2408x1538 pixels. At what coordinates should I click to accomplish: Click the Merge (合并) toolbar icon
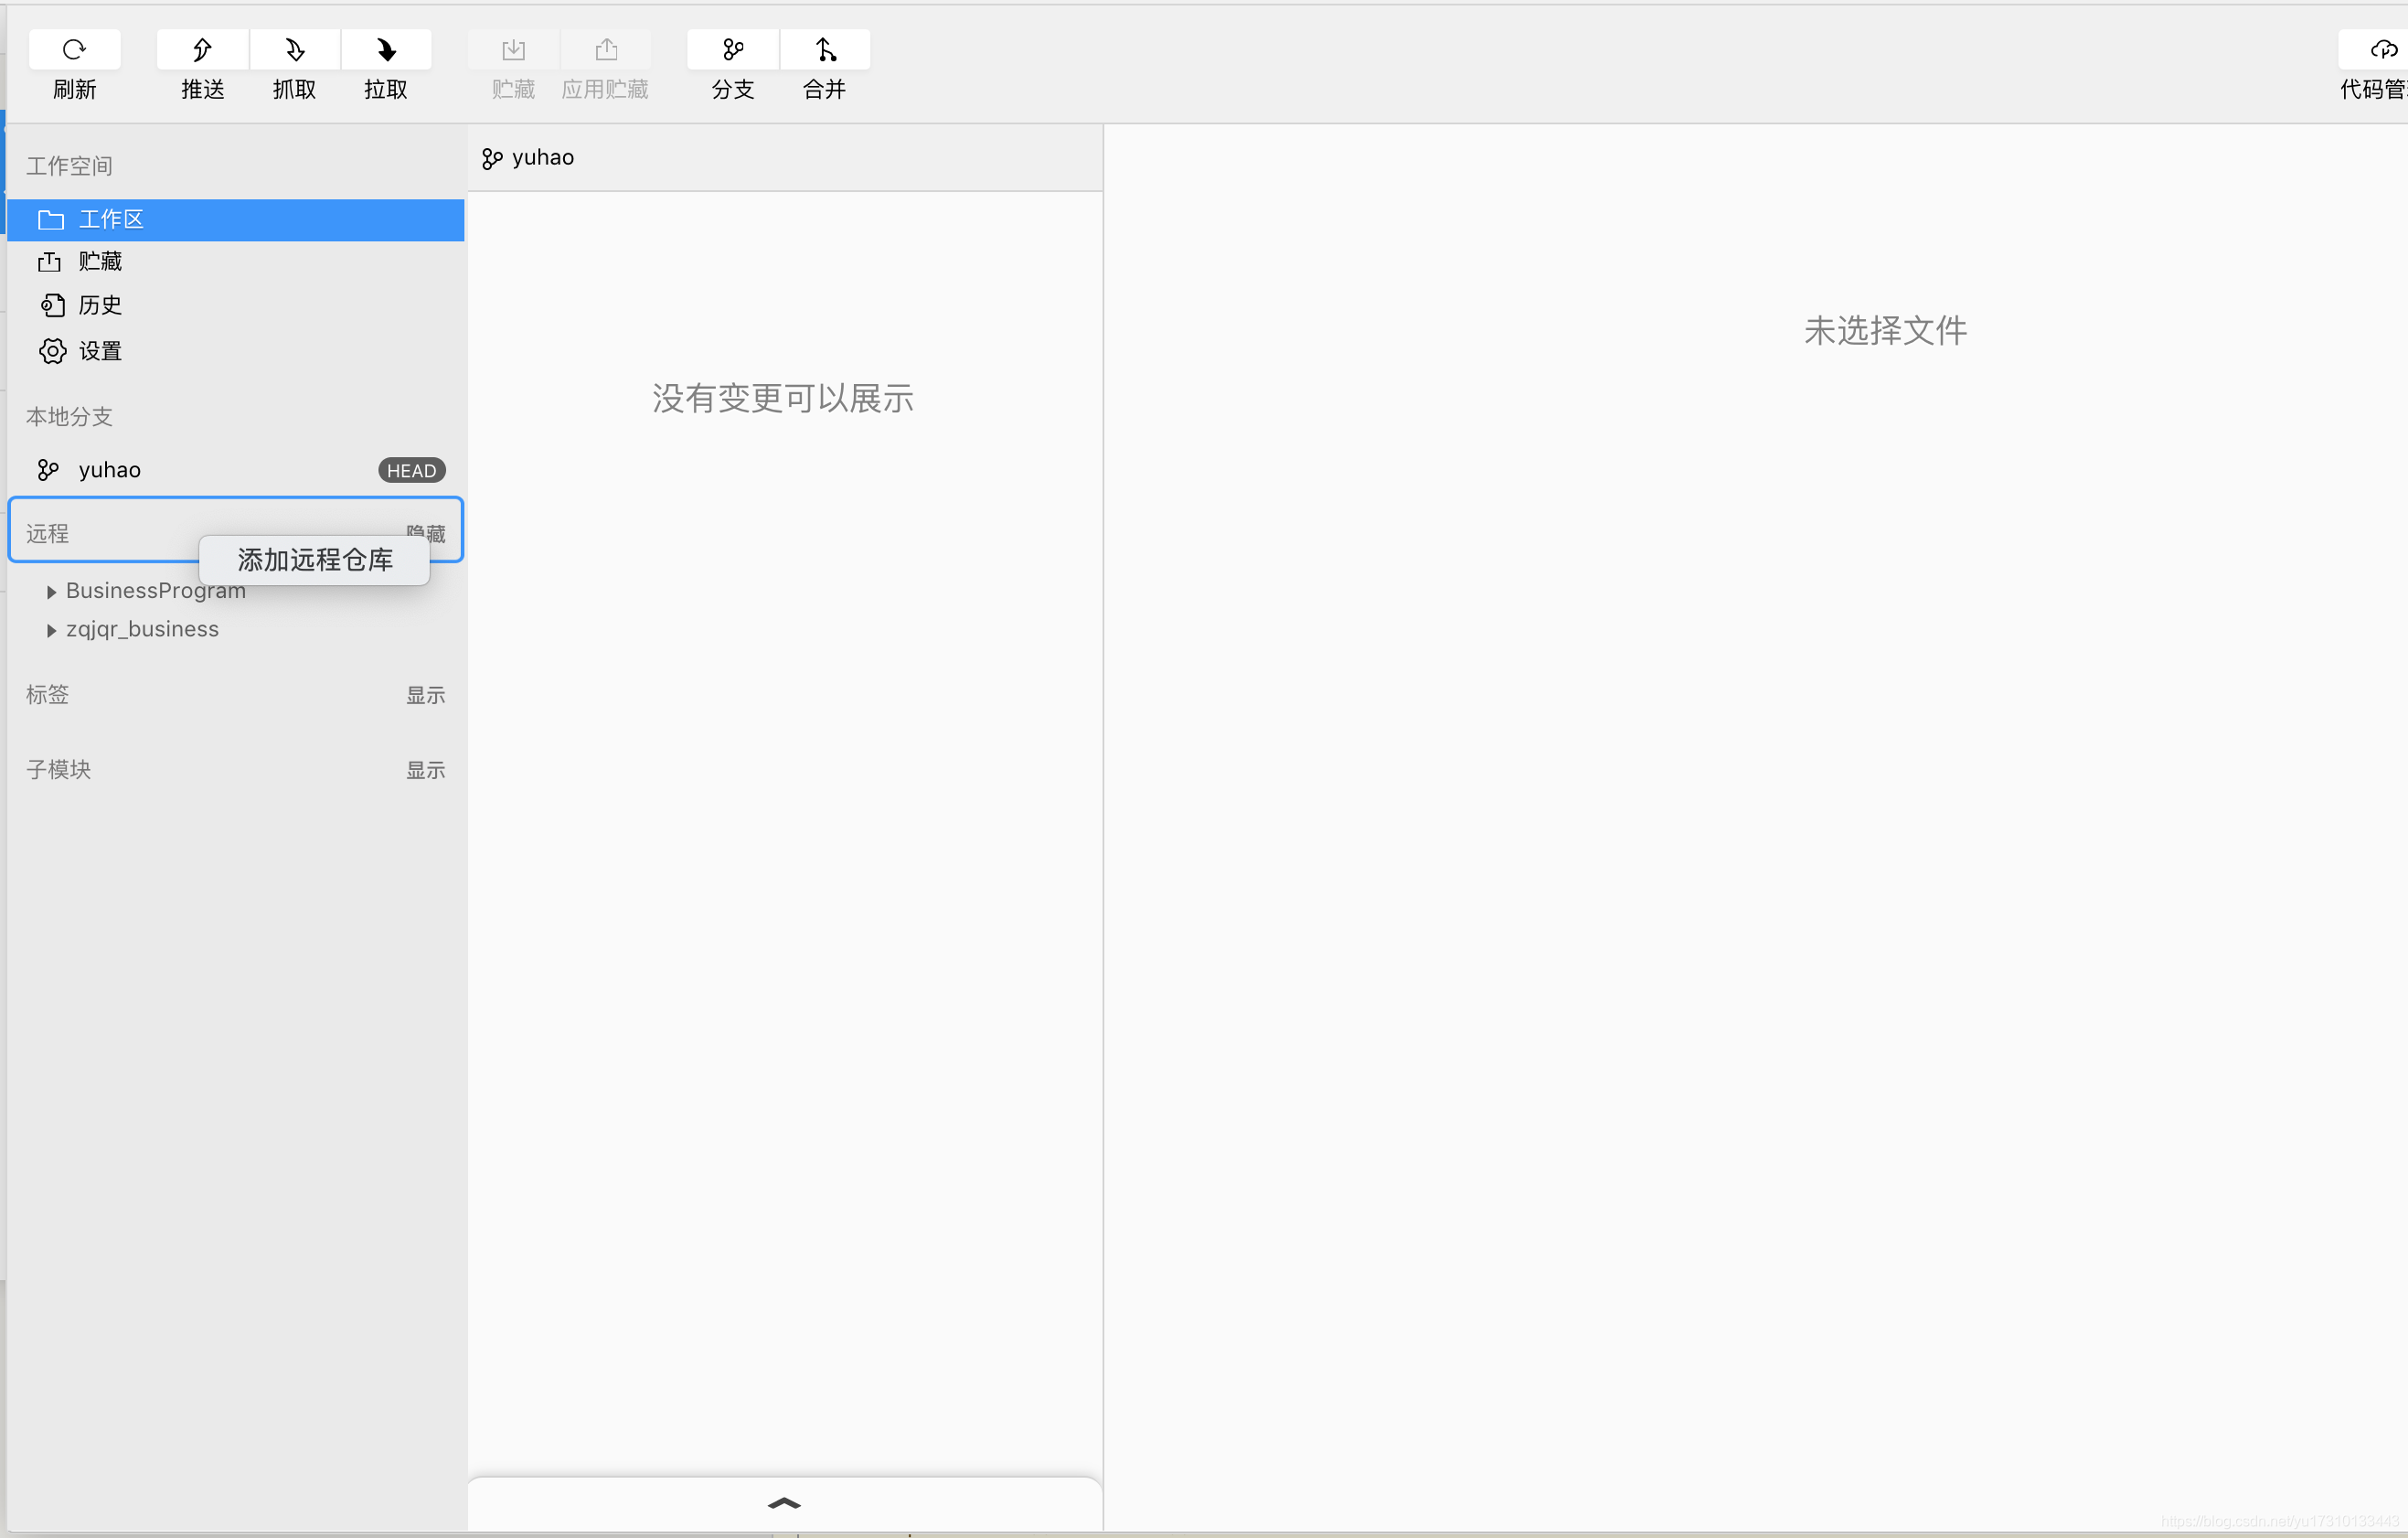click(x=824, y=50)
